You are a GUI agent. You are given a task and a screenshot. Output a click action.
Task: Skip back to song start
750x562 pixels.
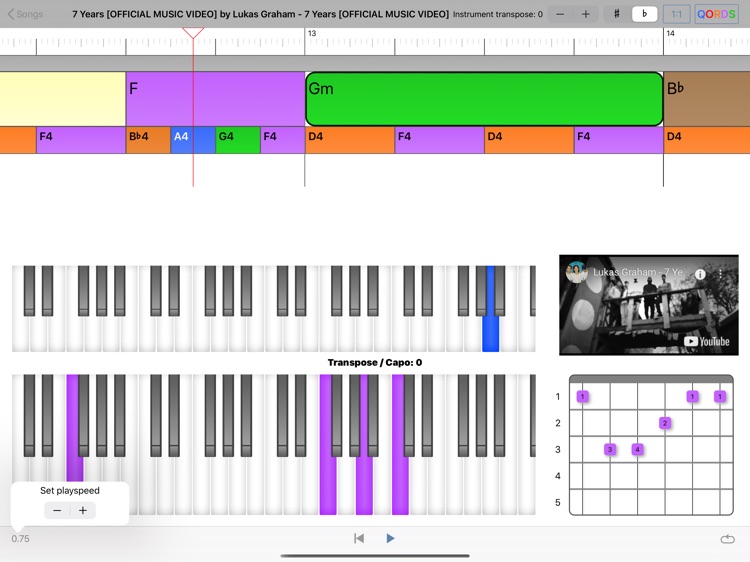tap(359, 539)
